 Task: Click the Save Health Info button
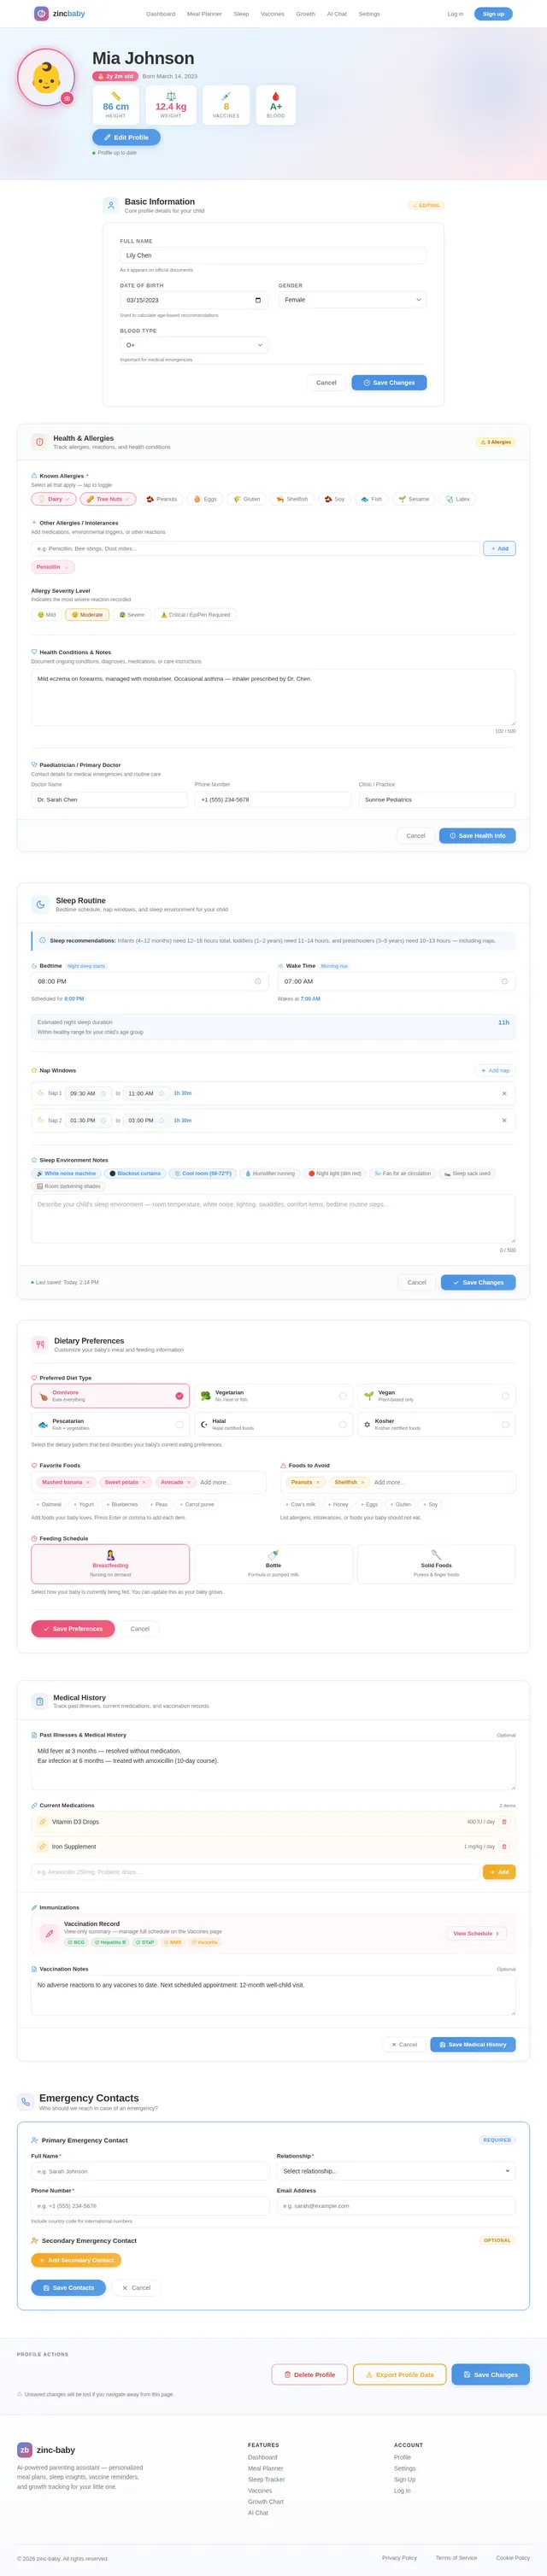pyautogui.click(x=477, y=835)
